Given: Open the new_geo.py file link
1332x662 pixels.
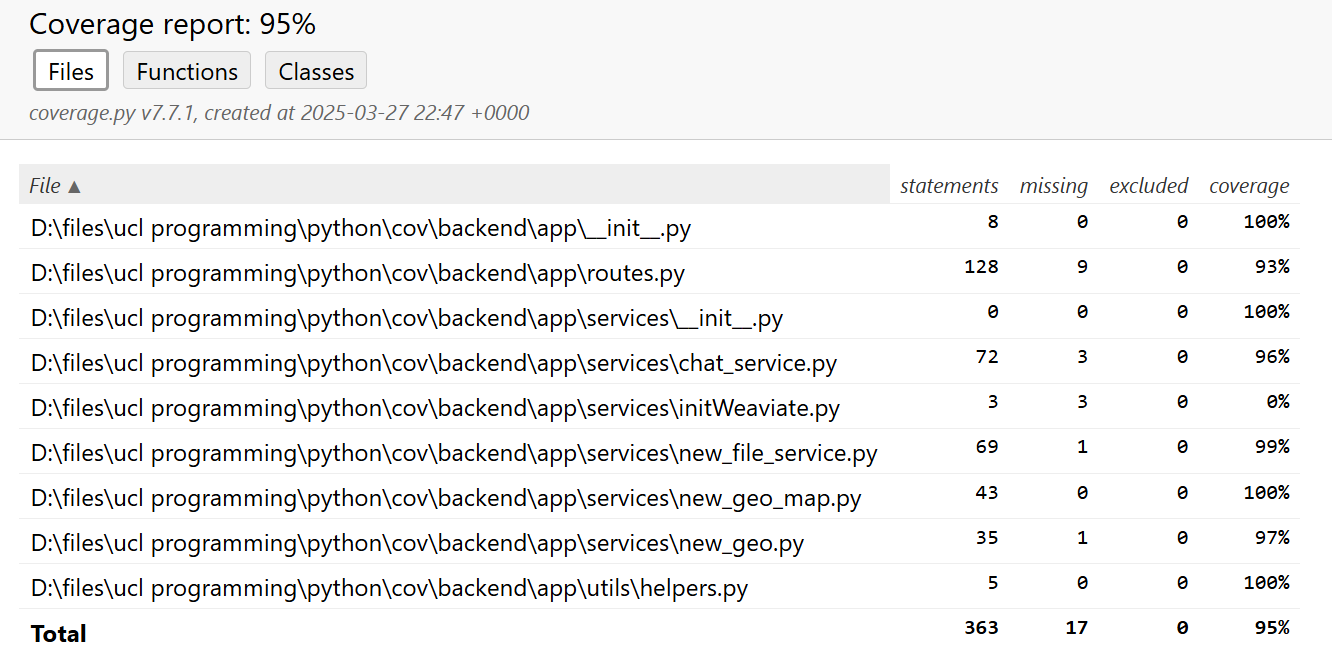Looking at the screenshot, I should (417, 543).
